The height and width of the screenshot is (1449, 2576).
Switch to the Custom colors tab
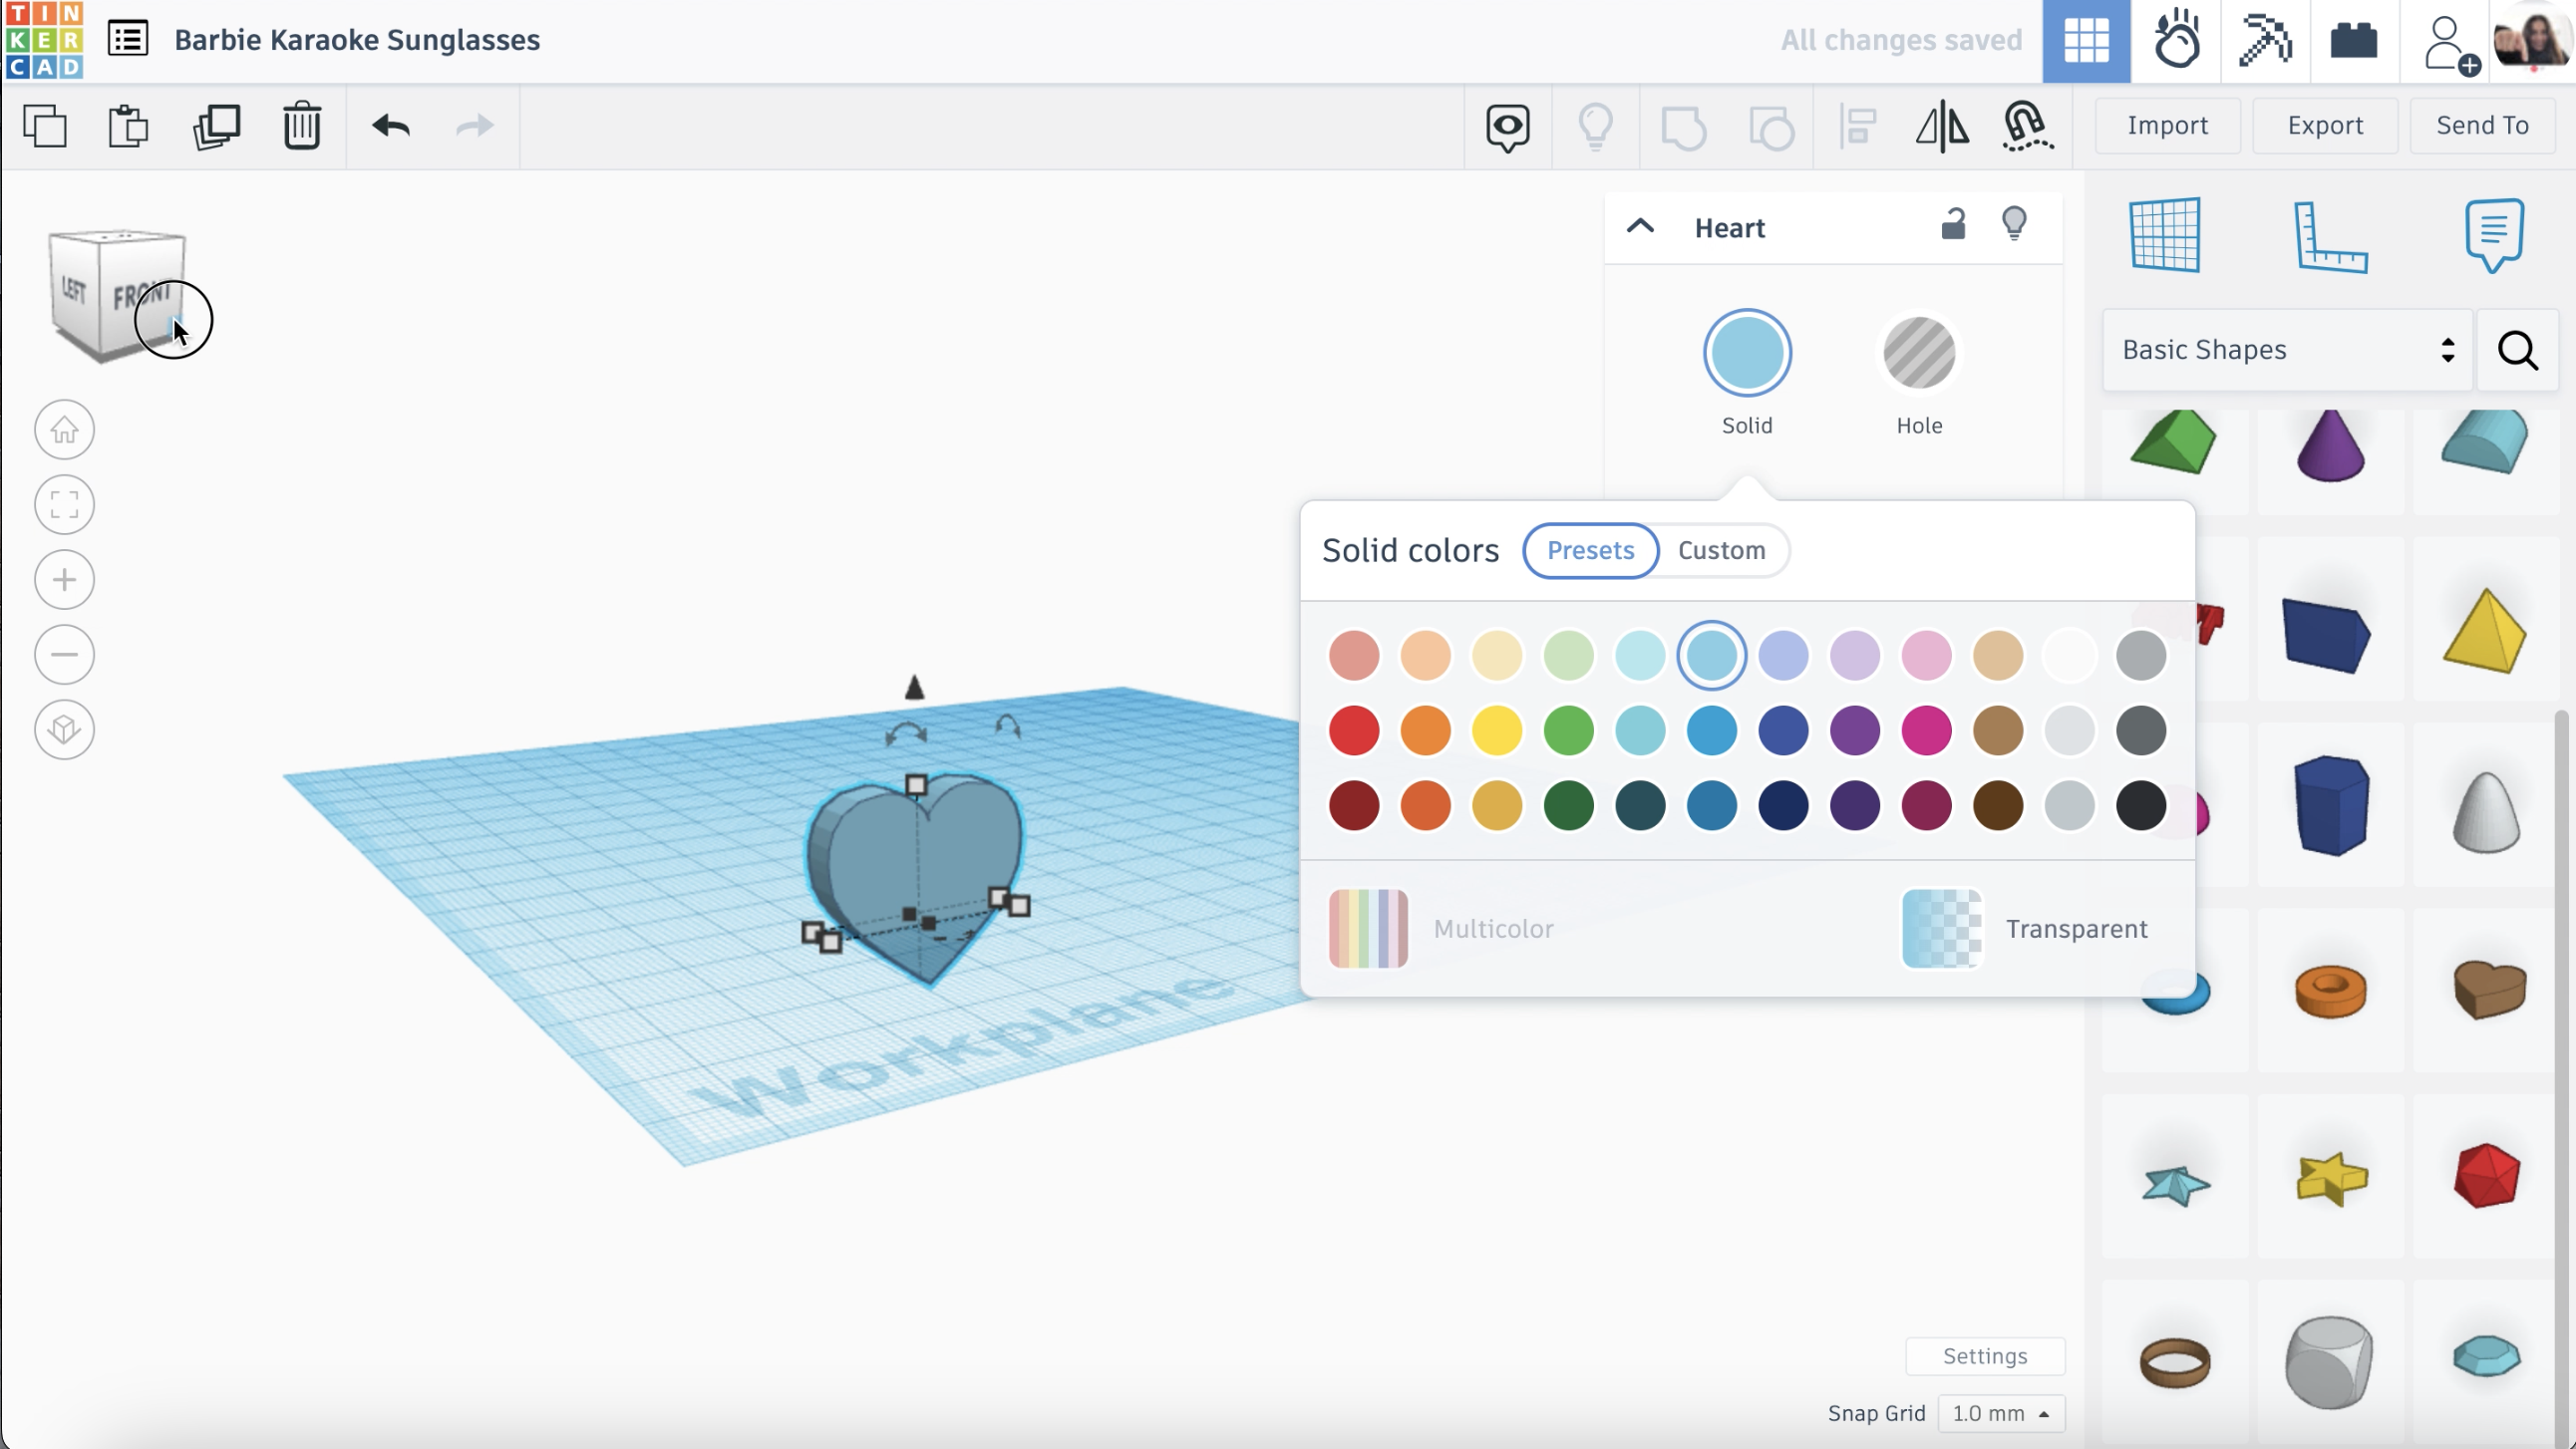tap(1721, 550)
